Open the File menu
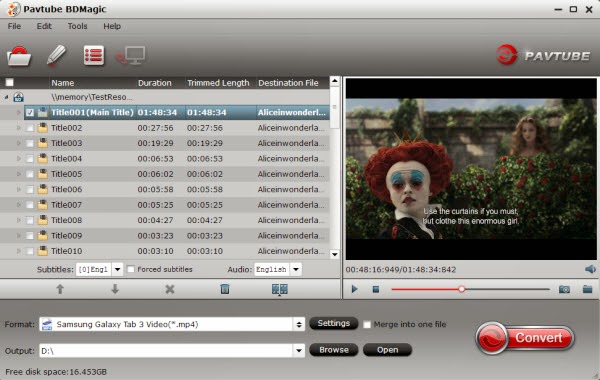Screen dimensions: 600x380 14,26
